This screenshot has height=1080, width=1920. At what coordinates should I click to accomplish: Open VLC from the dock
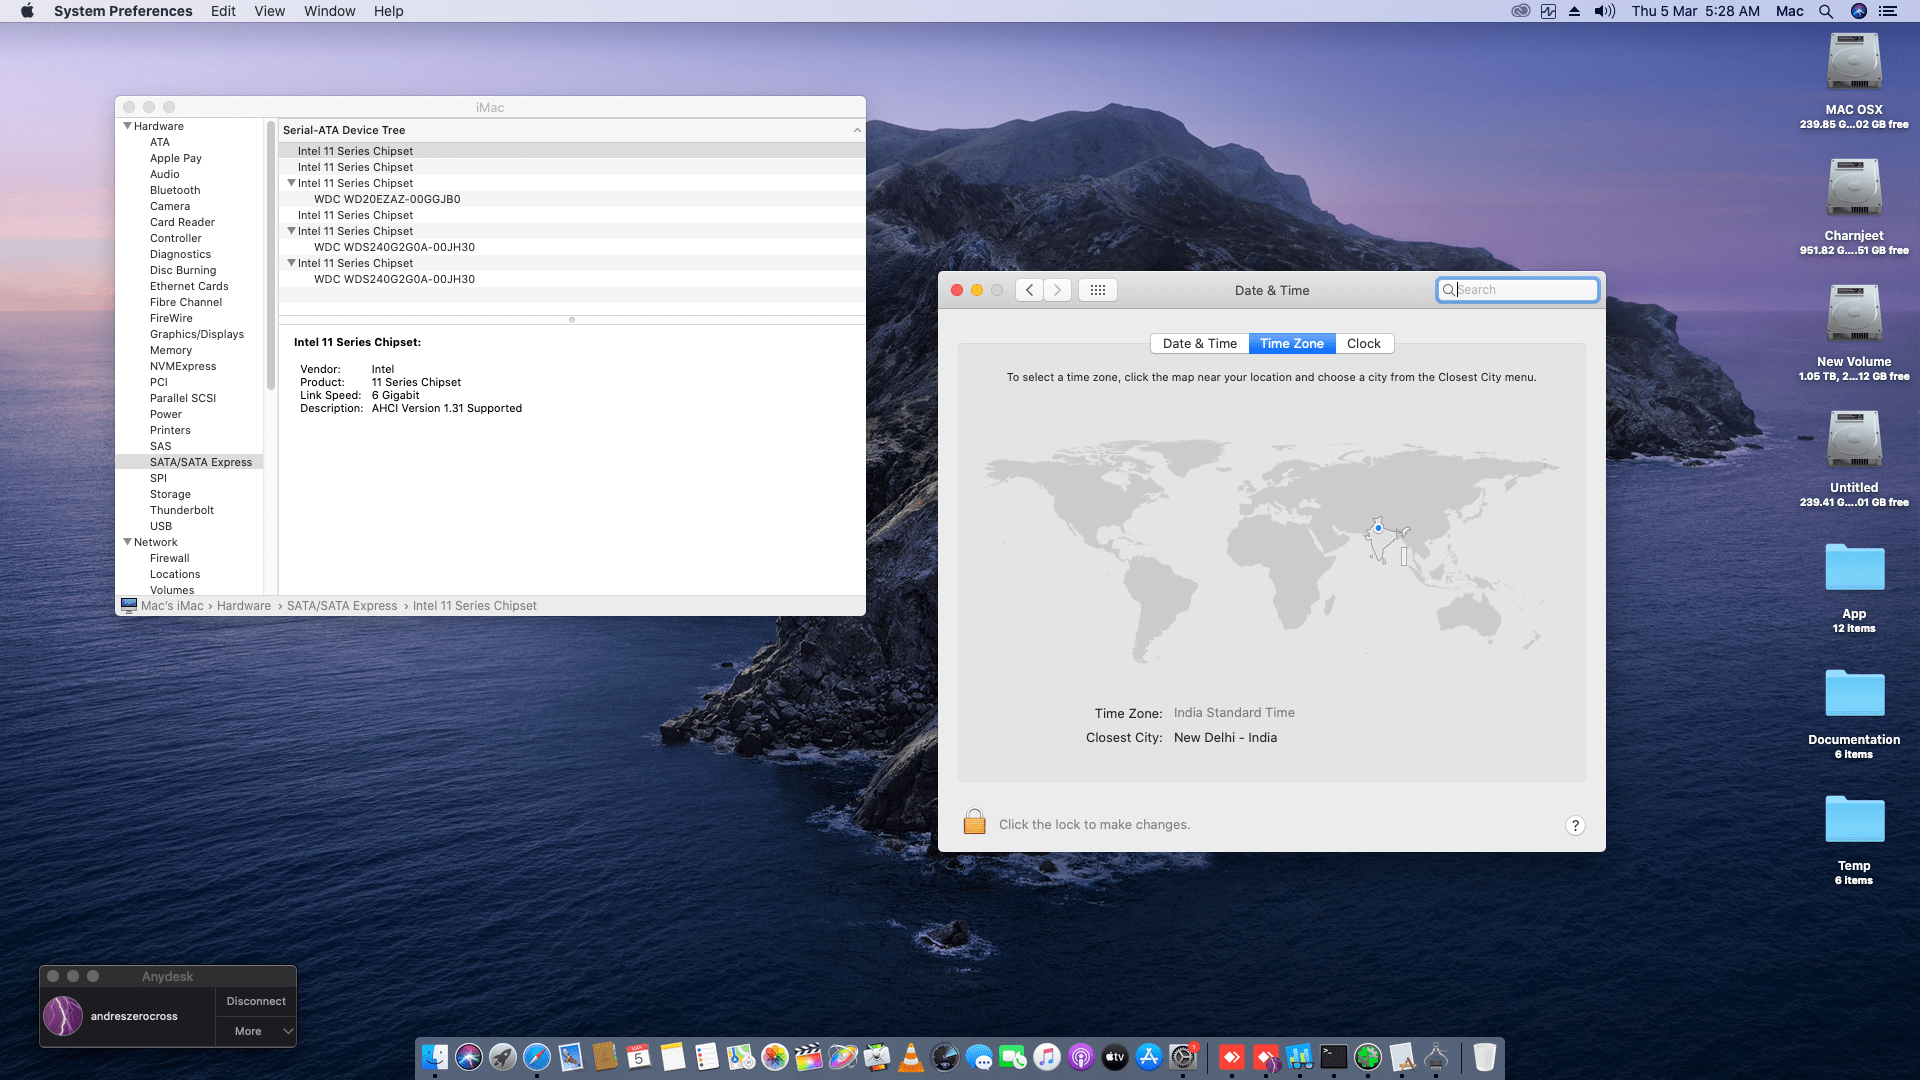(911, 1057)
